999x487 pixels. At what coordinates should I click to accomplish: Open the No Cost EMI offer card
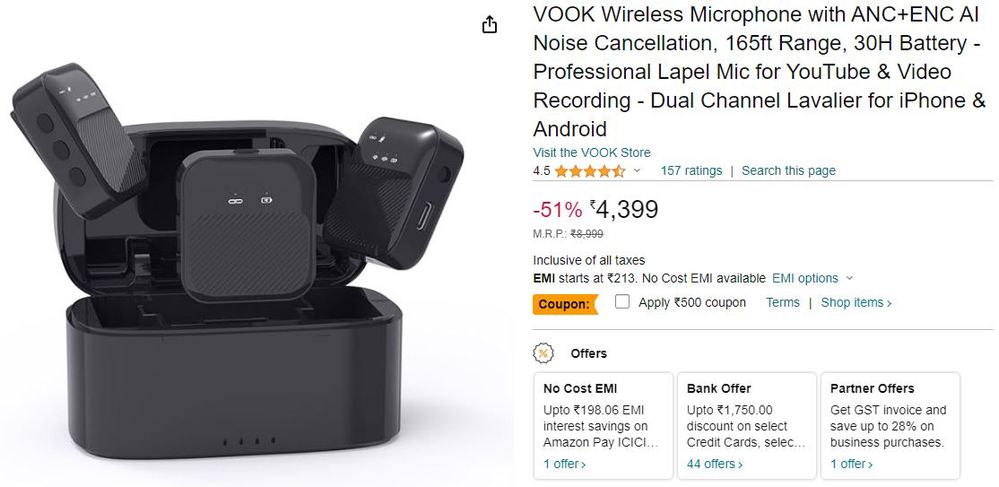pos(603,426)
